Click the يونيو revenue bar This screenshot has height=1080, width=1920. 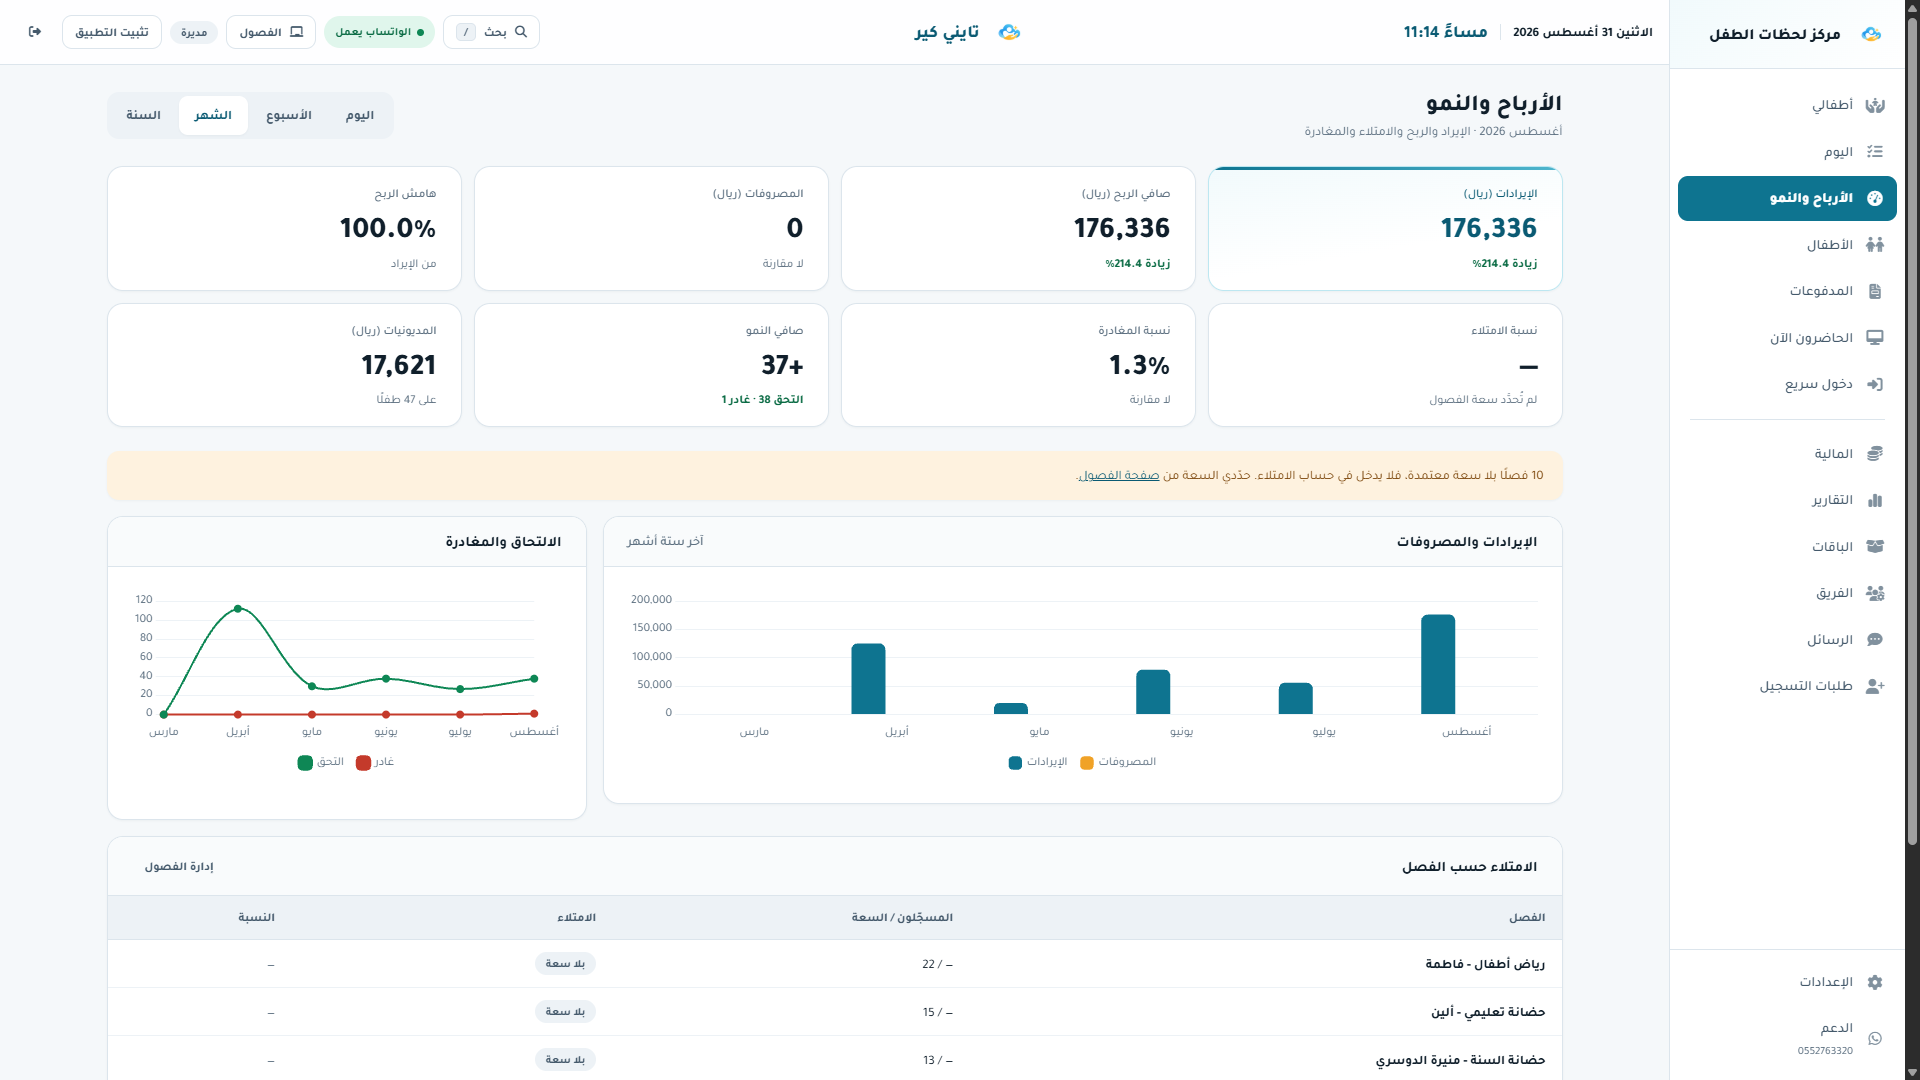(x=1153, y=692)
